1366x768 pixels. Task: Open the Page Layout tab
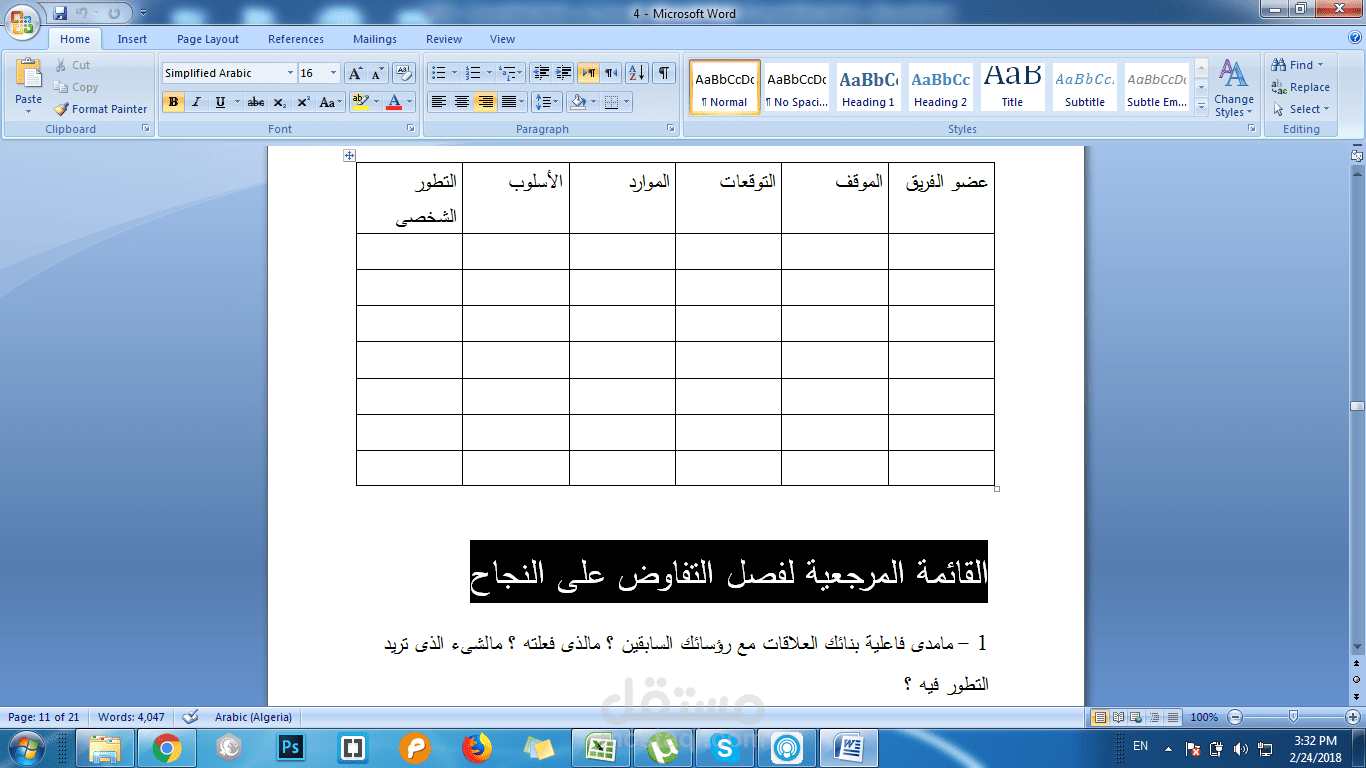pos(208,39)
